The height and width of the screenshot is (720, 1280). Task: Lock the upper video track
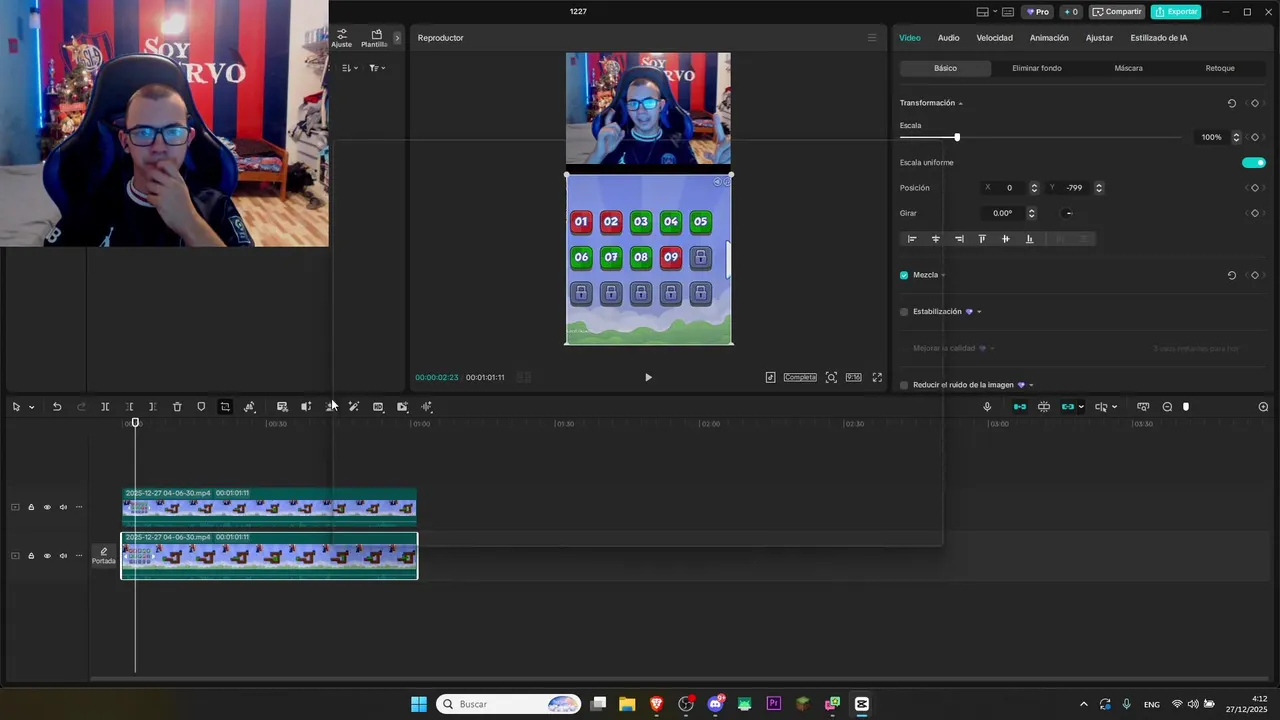pyautogui.click(x=31, y=507)
